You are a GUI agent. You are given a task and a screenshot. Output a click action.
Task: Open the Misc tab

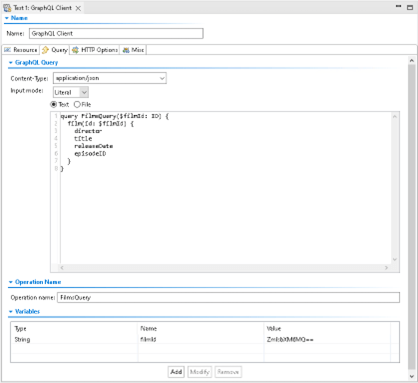pyautogui.click(x=133, y=50)
